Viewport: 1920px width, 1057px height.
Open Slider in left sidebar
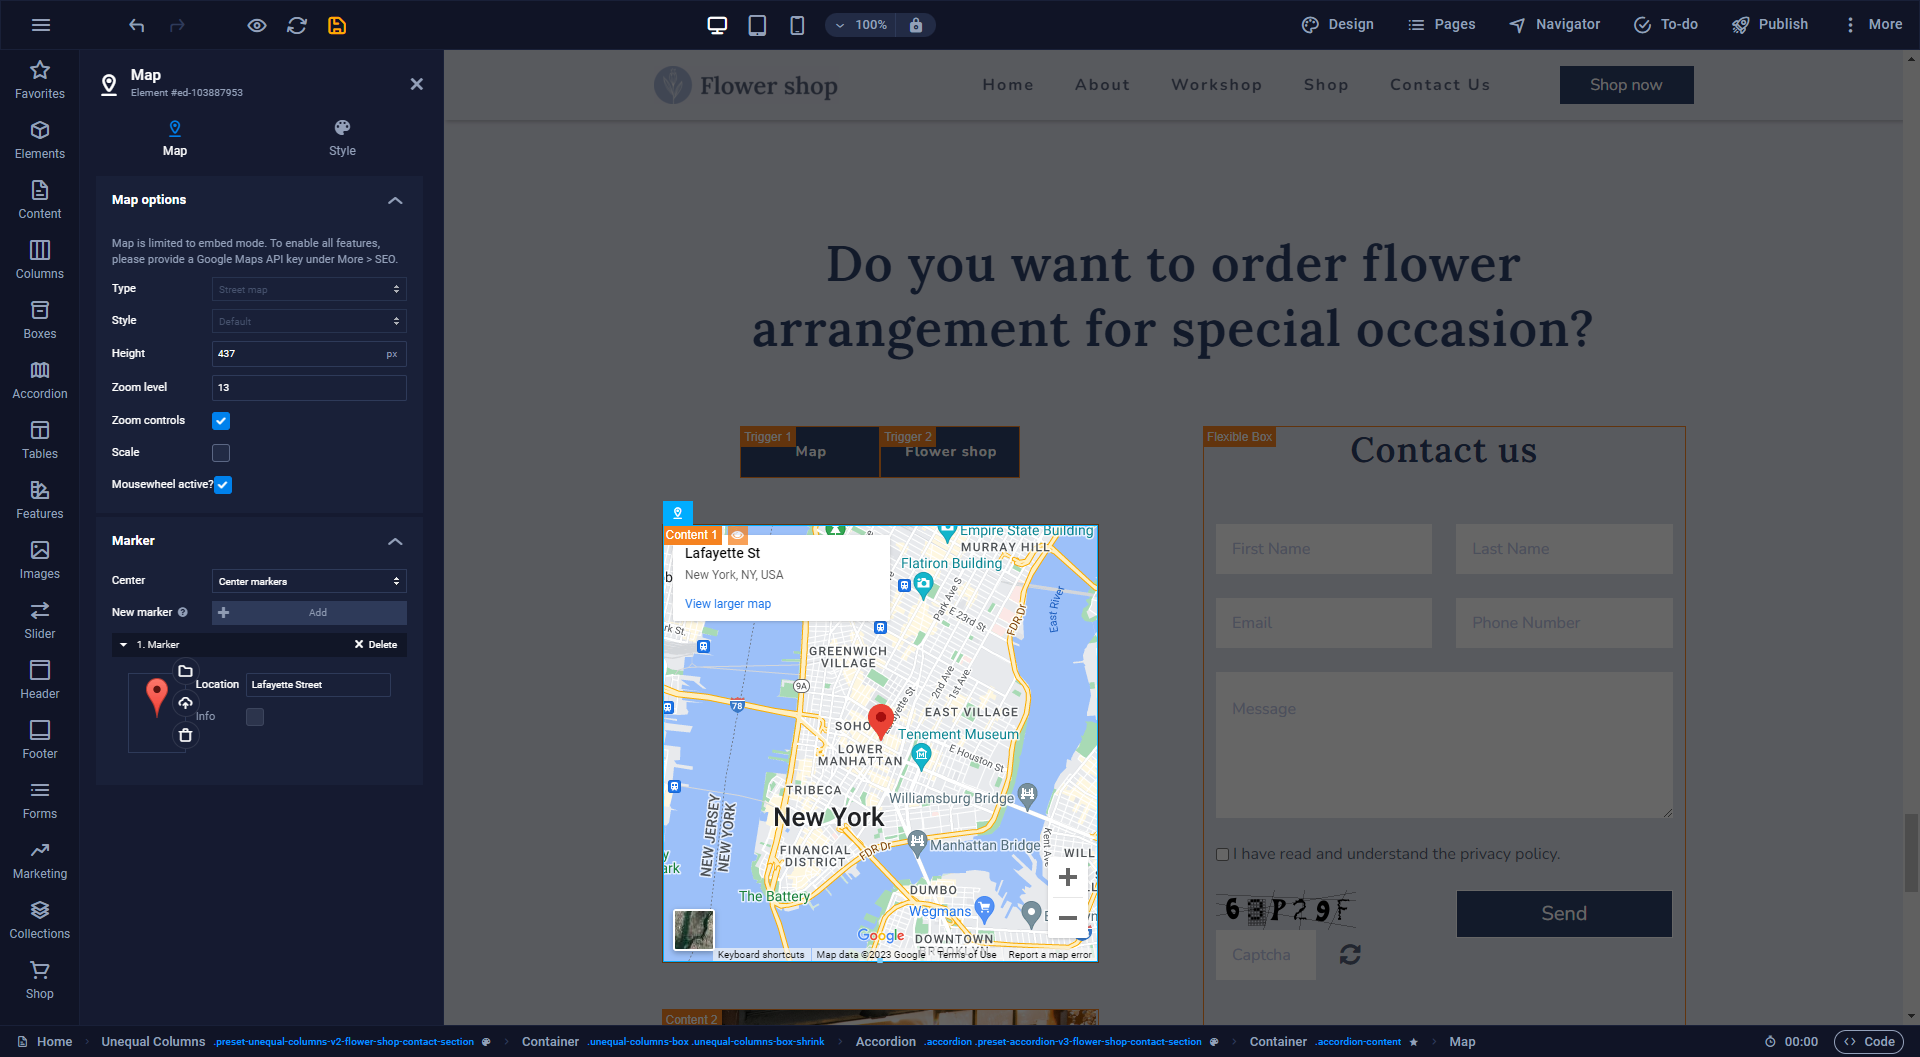click(x=40, y=620)
